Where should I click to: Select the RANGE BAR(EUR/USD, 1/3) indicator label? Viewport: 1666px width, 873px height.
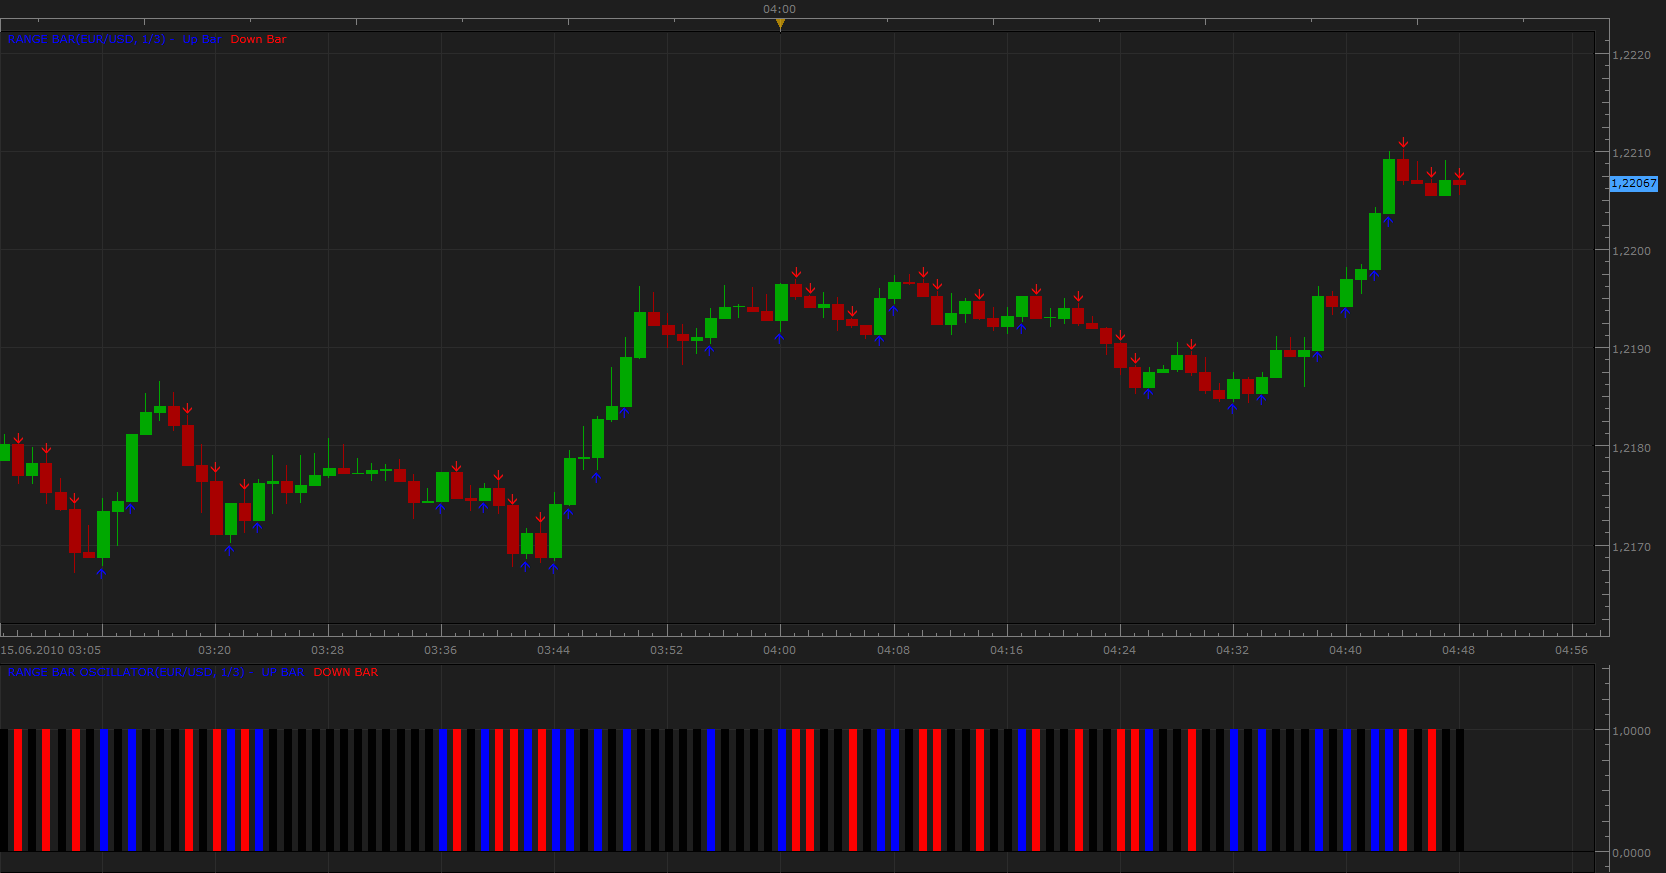tap(87, 39)
